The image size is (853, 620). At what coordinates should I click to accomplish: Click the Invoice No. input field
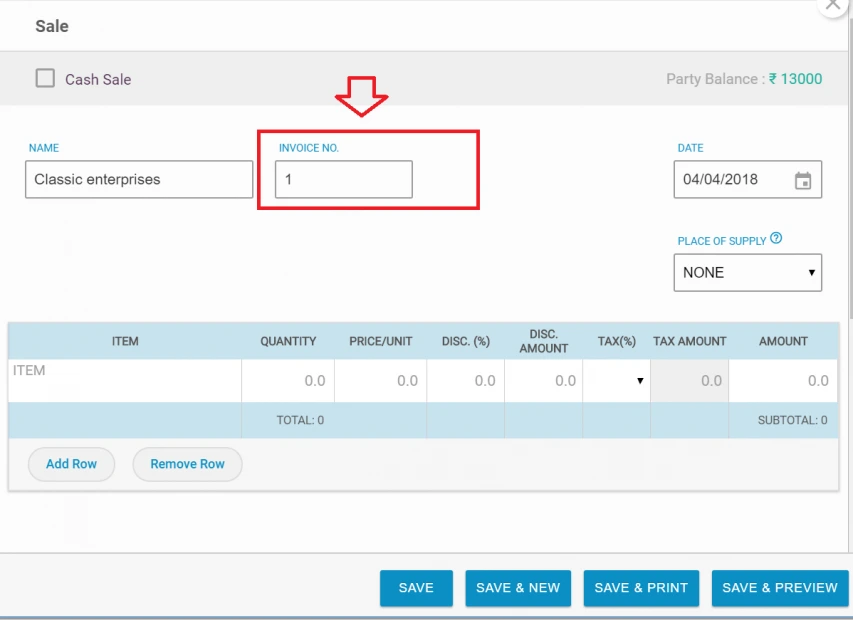[344, 179]
